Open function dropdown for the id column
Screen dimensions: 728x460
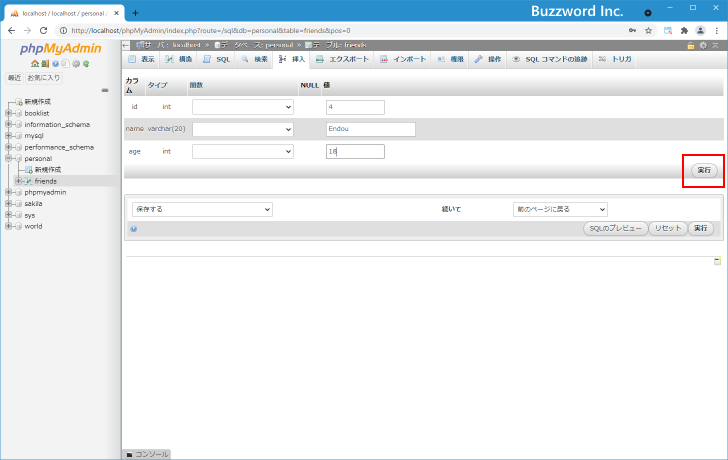coord(243,107)
